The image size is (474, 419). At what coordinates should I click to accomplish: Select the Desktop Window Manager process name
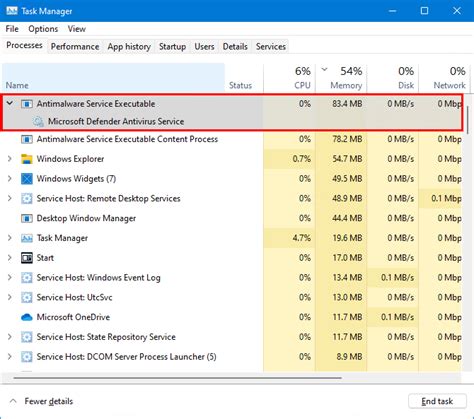click(86, 218)
